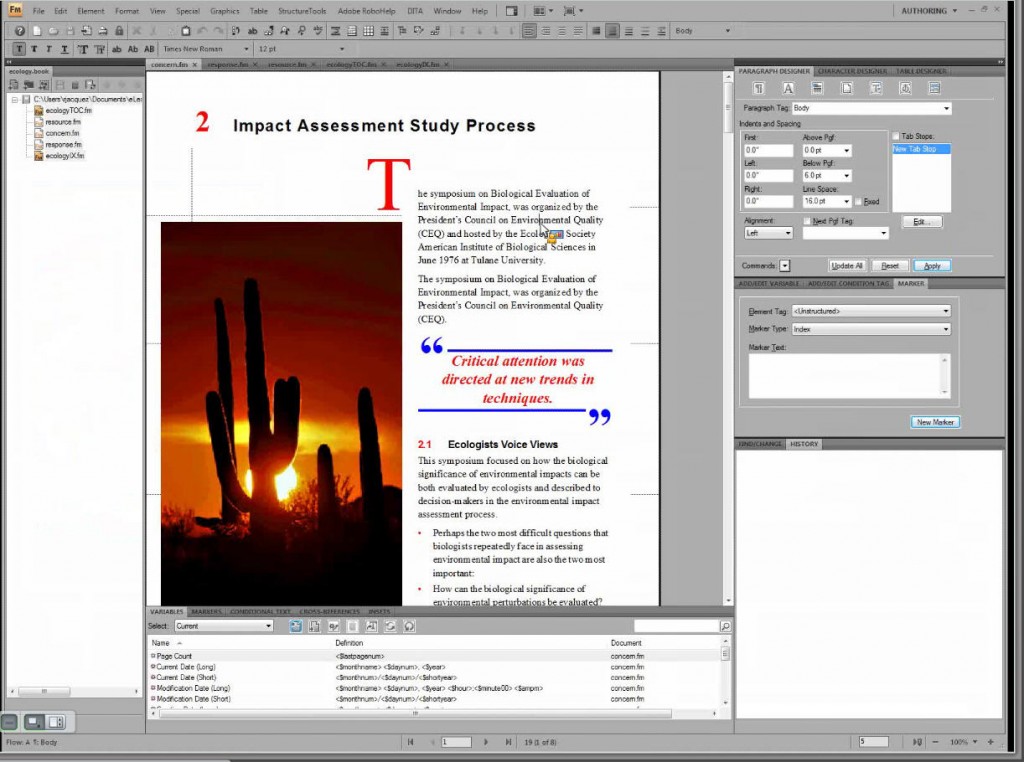Click search magnifier icon in Variables panel
The width and height of the screenshot is (1024, 762).
pos(725,626)
